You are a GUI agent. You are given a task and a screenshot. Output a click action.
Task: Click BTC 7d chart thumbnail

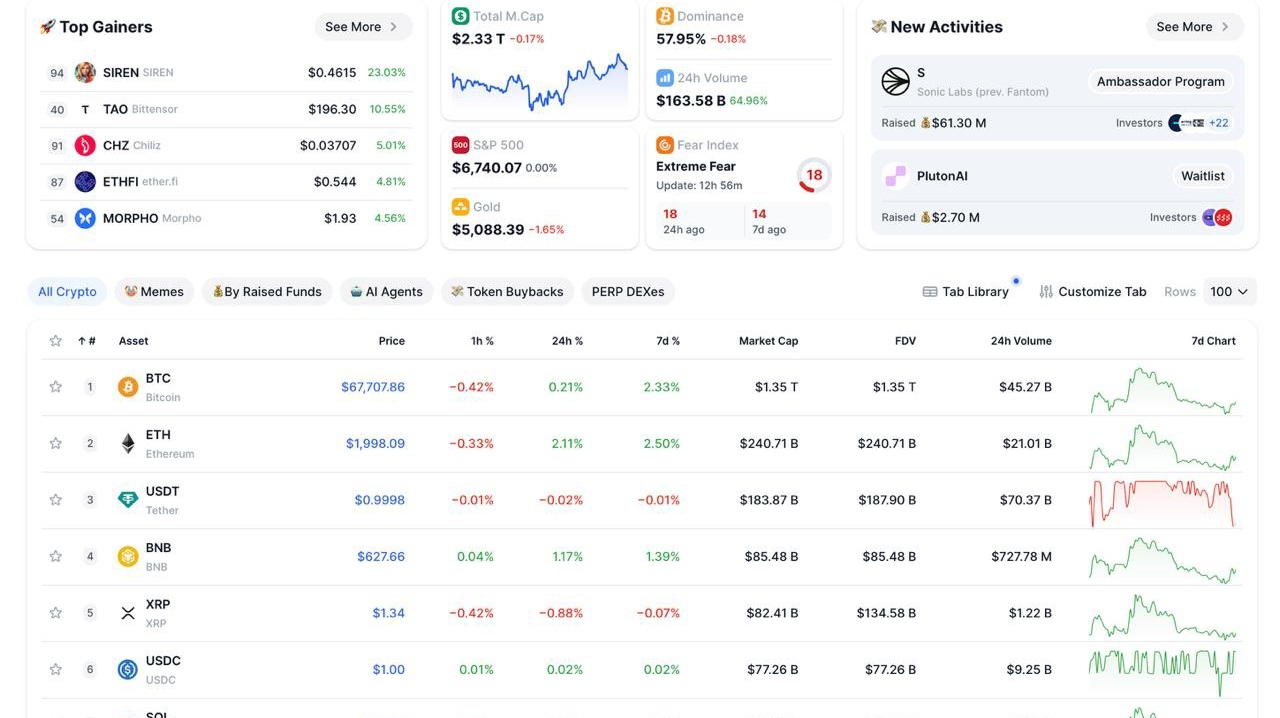[1163, 390]
